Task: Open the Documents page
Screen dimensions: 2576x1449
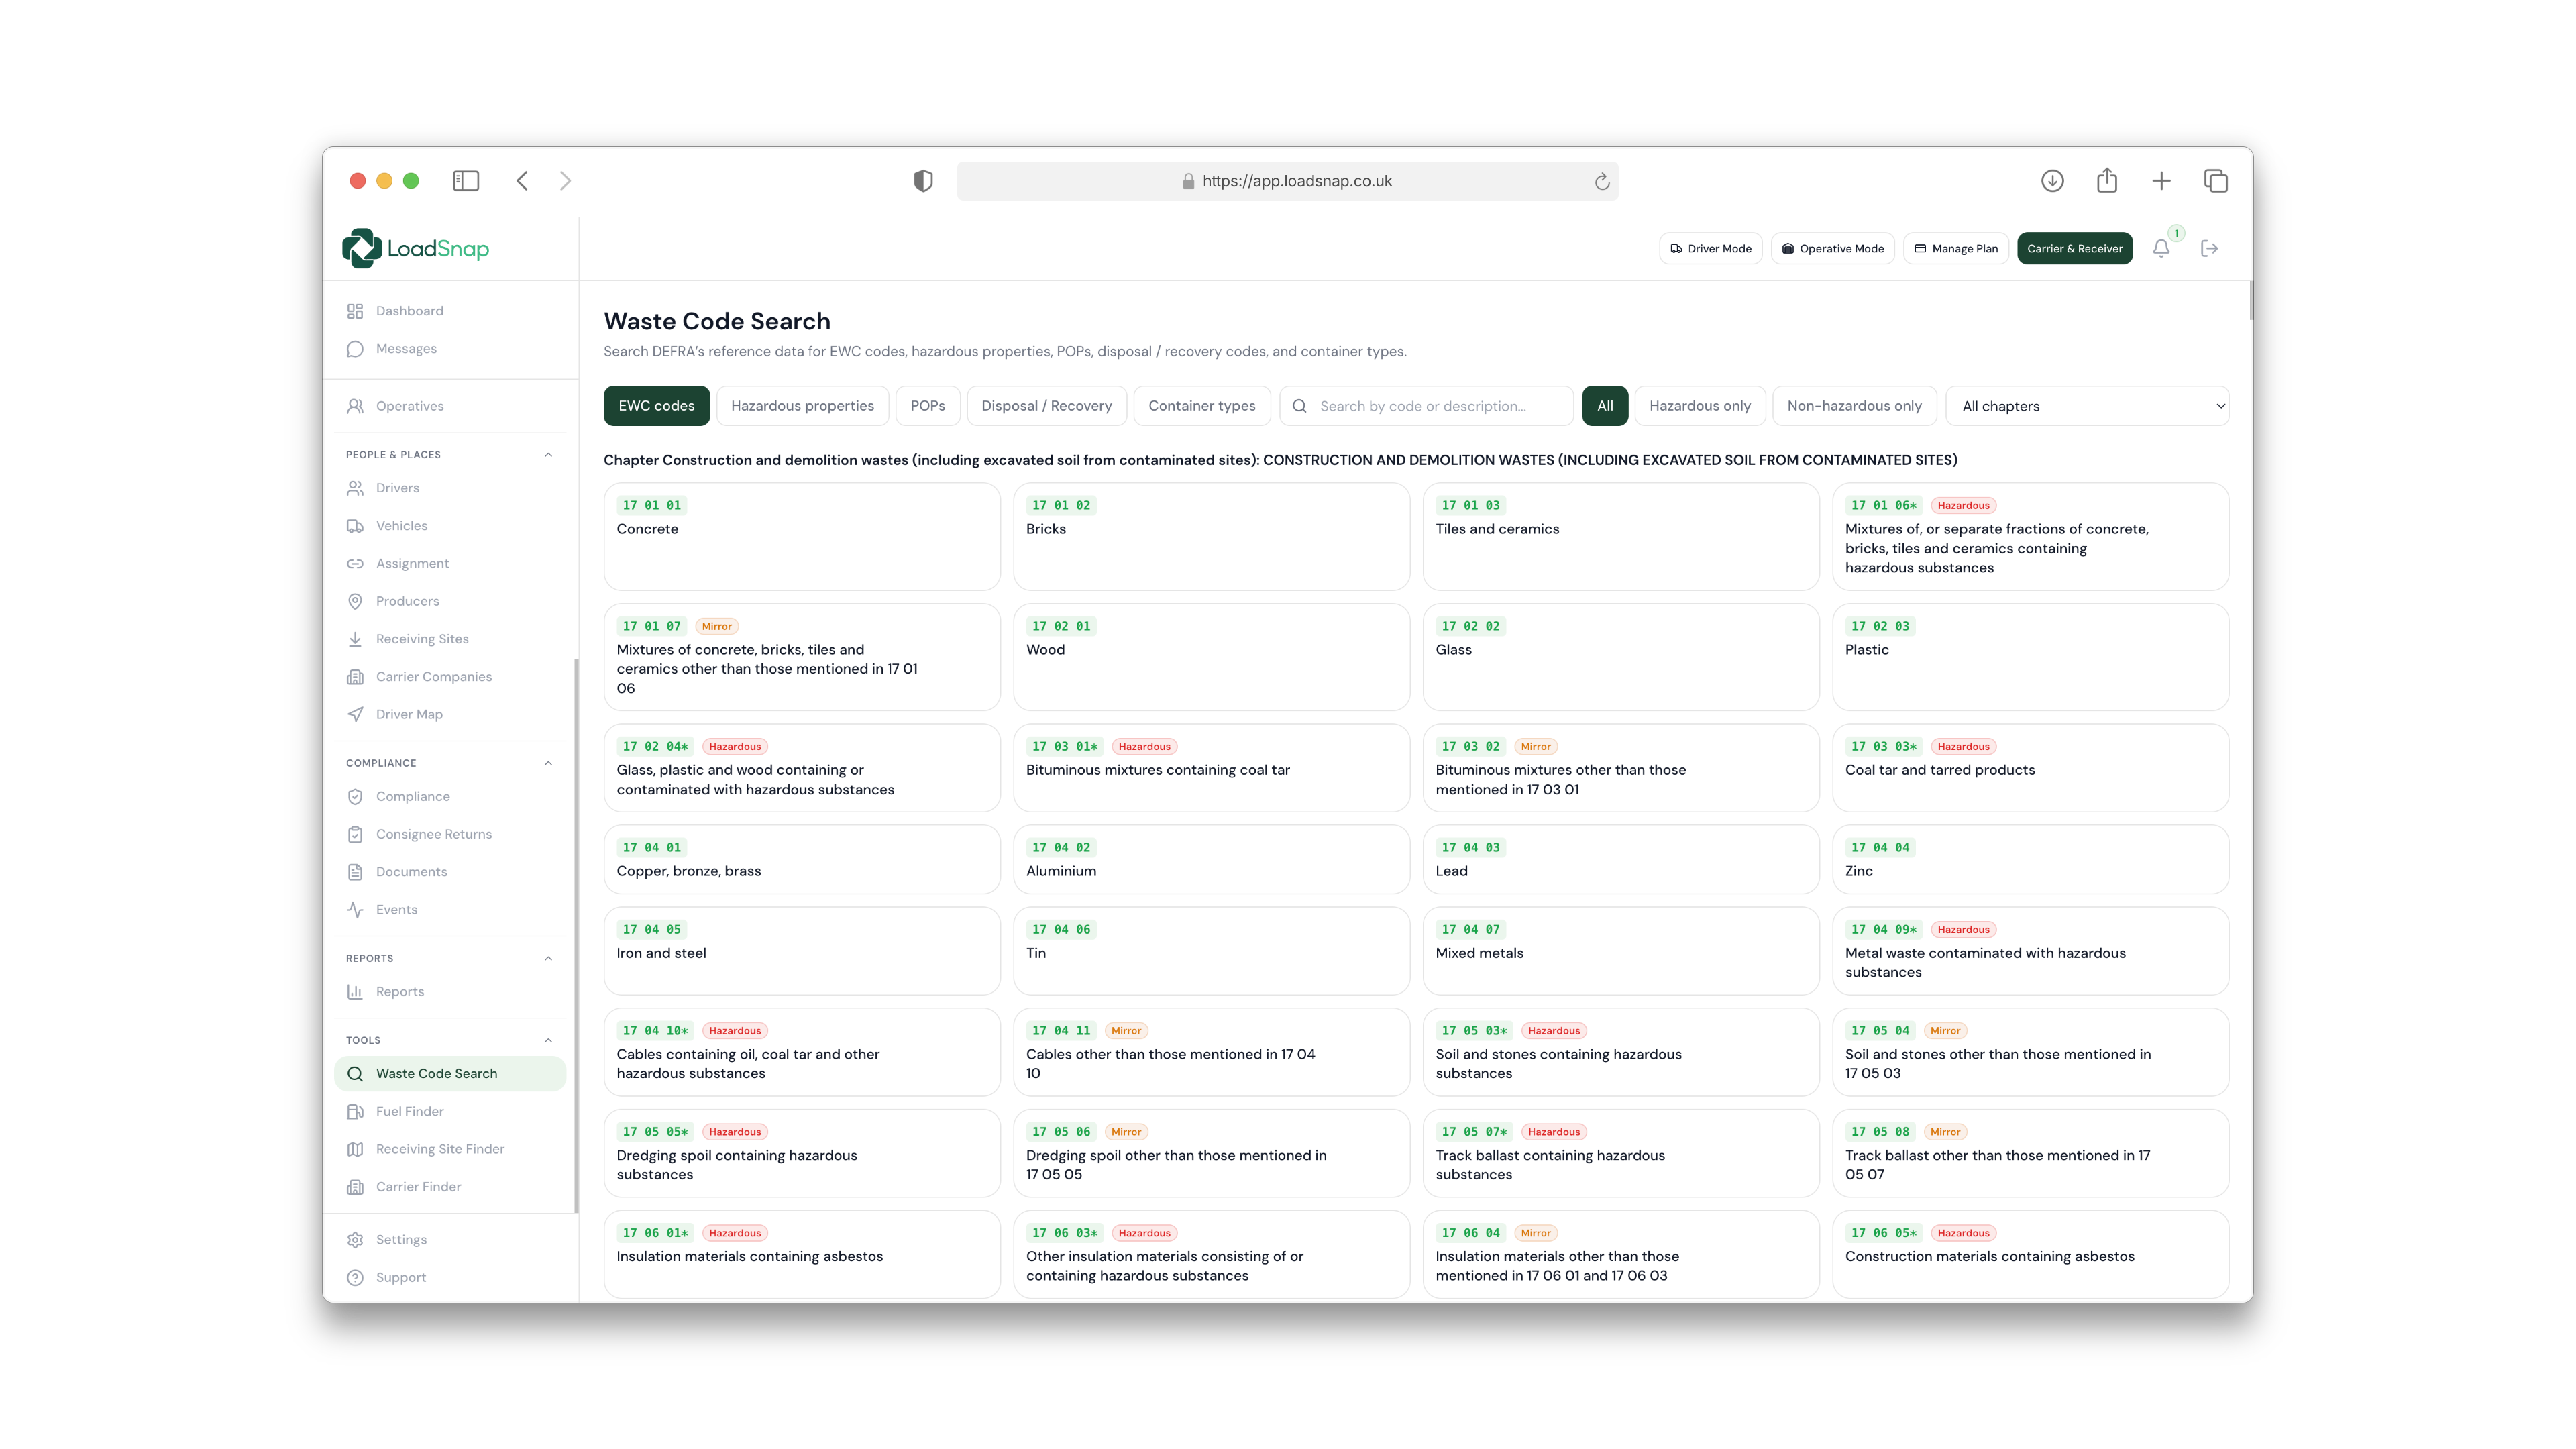Action: point(450,872)
